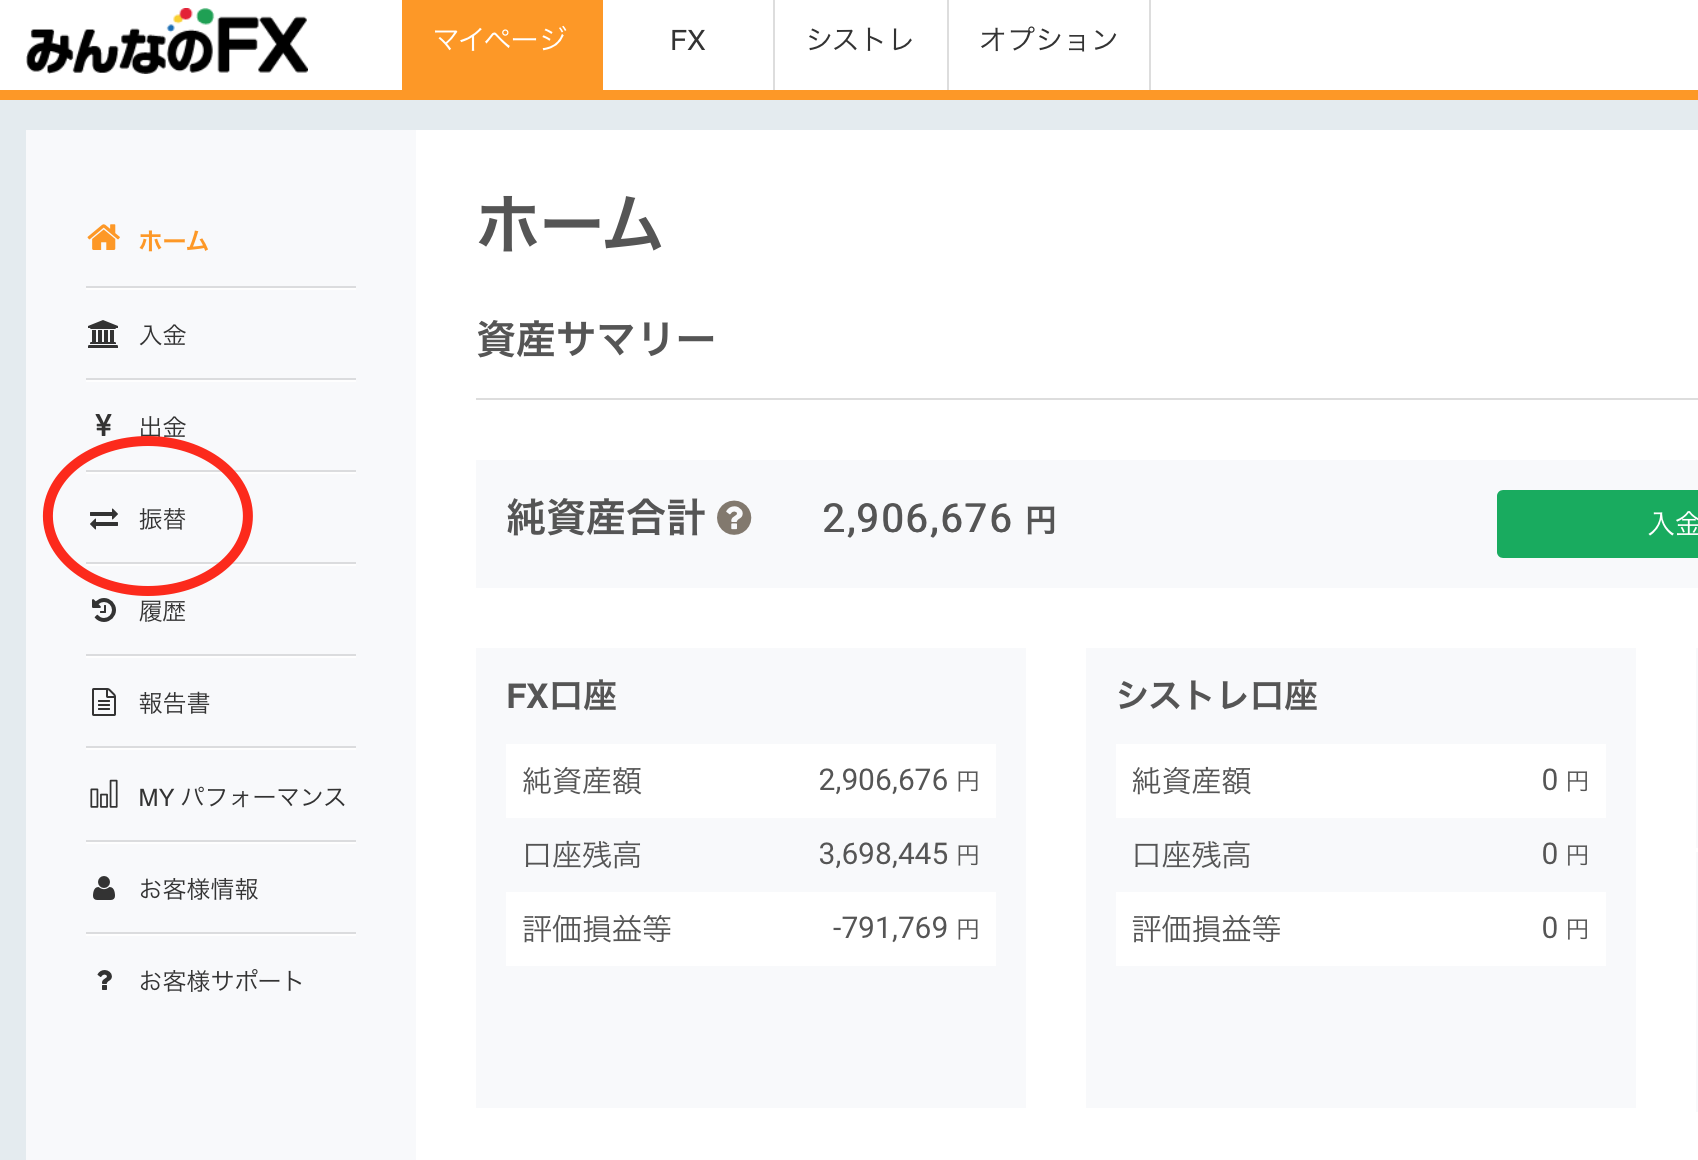
Task: Open the お客様情報 sidebar link
Action: tap(198, 889)
